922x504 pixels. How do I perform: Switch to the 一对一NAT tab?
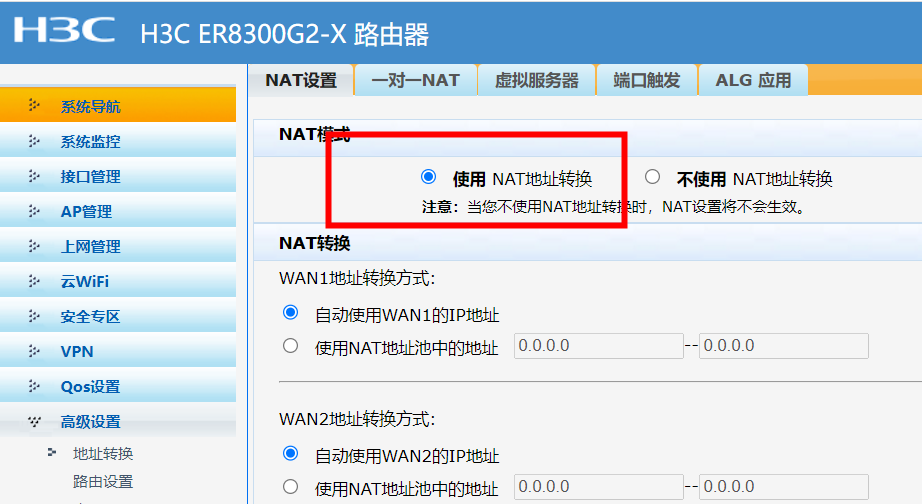click(416, 80)
